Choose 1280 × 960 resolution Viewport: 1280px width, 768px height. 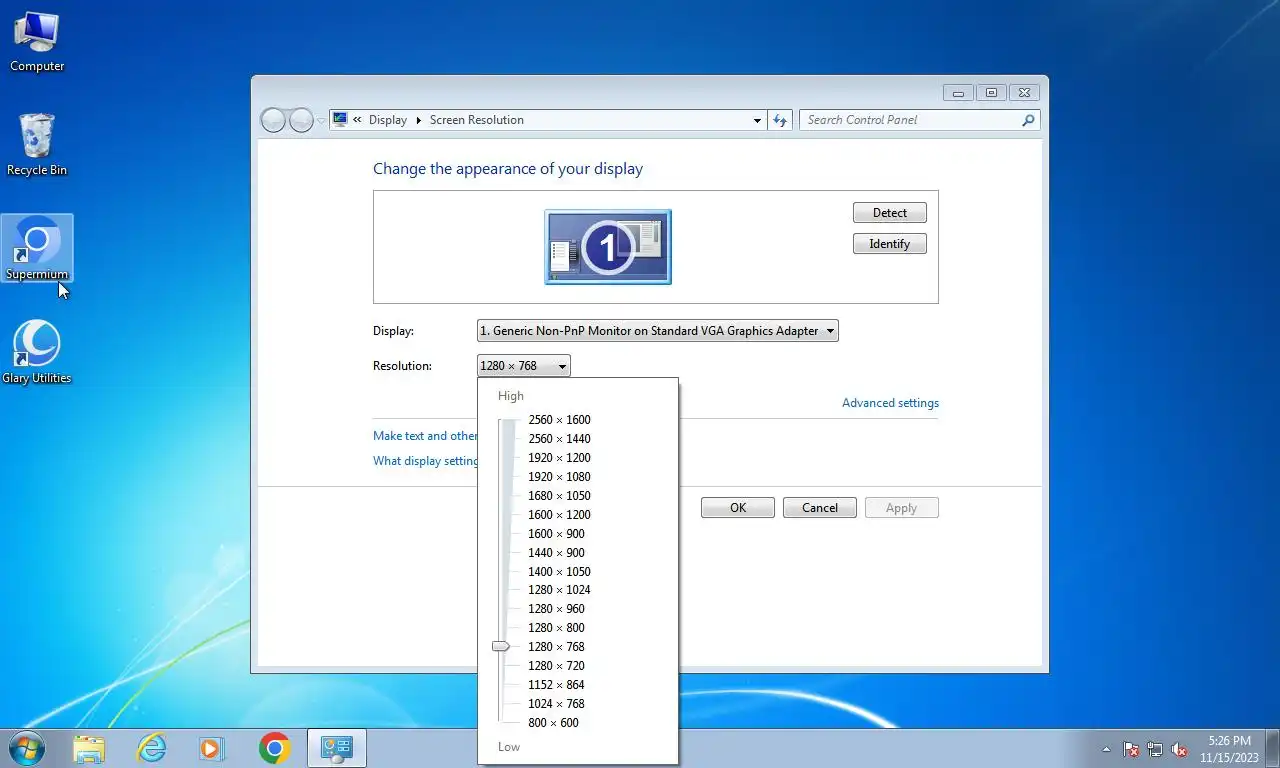556,609
